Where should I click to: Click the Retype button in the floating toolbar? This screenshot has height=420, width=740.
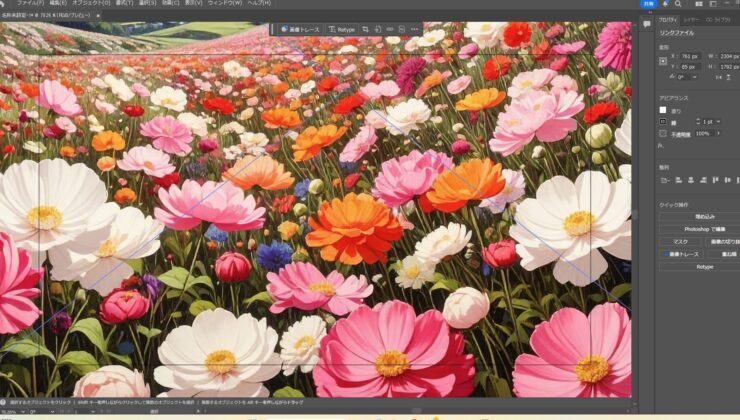341,30
